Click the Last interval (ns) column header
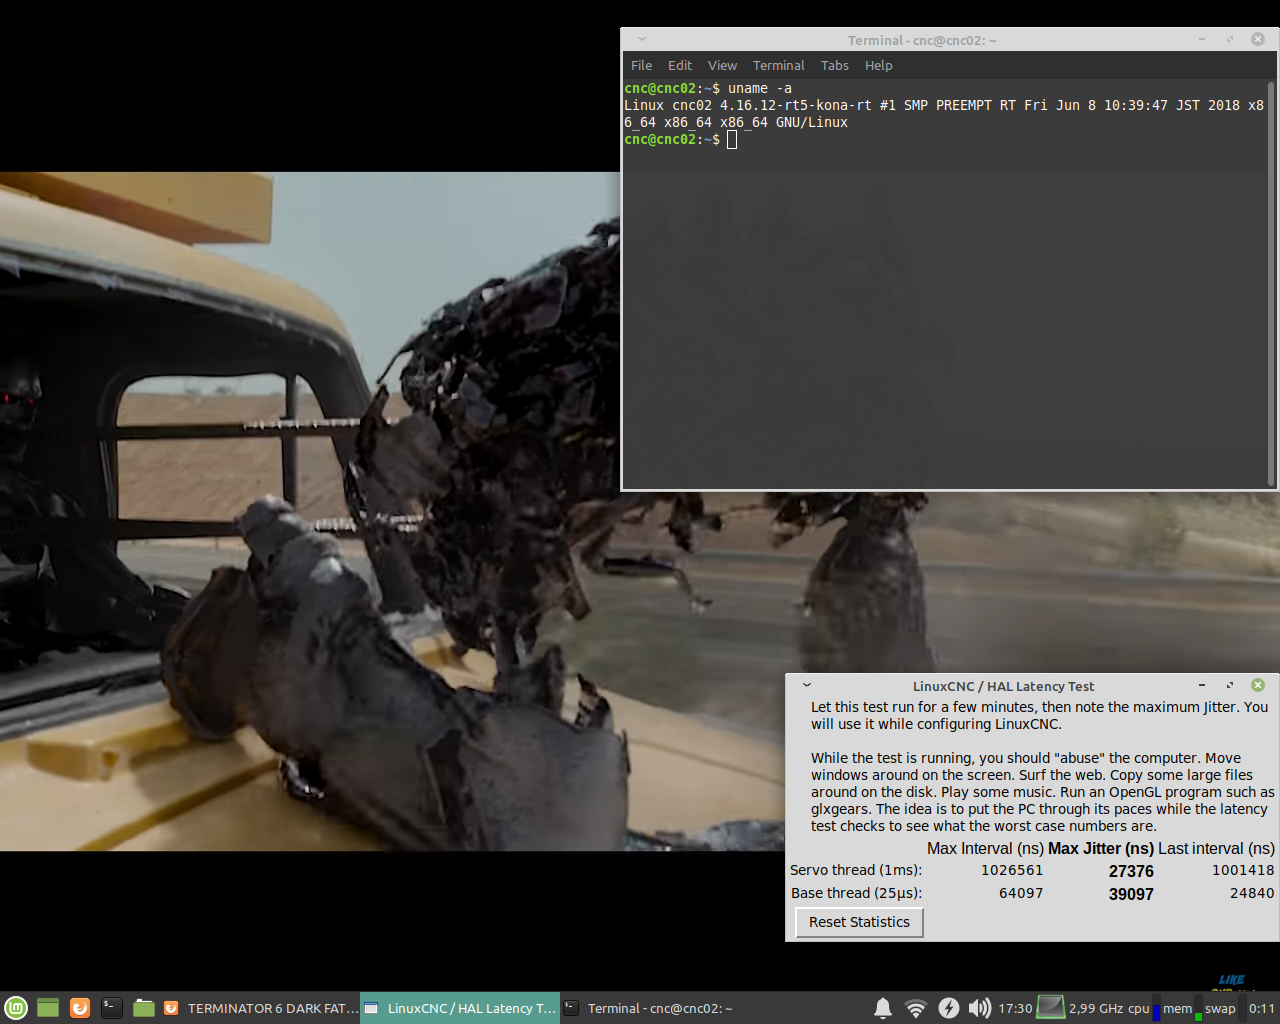 [x=1217, y=848]
